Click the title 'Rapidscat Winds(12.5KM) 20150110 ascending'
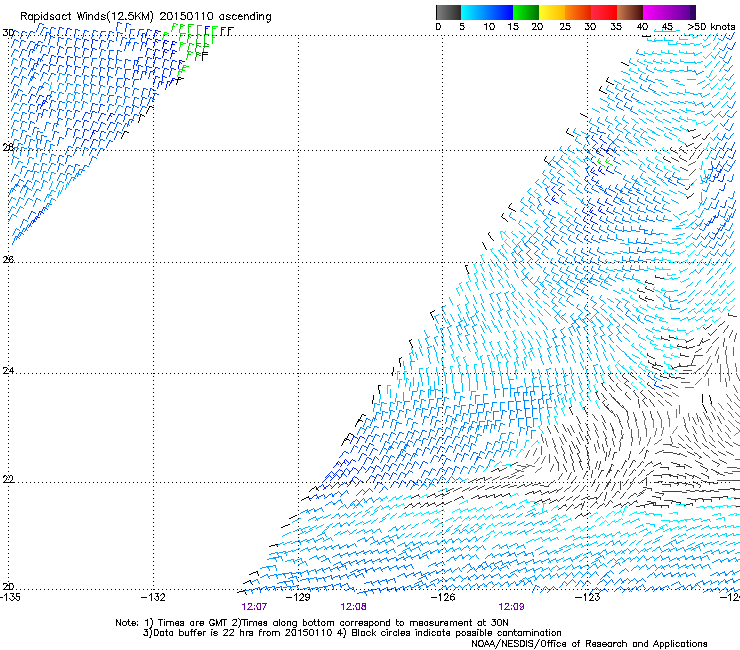740x650 pixels. coord(146,17)
